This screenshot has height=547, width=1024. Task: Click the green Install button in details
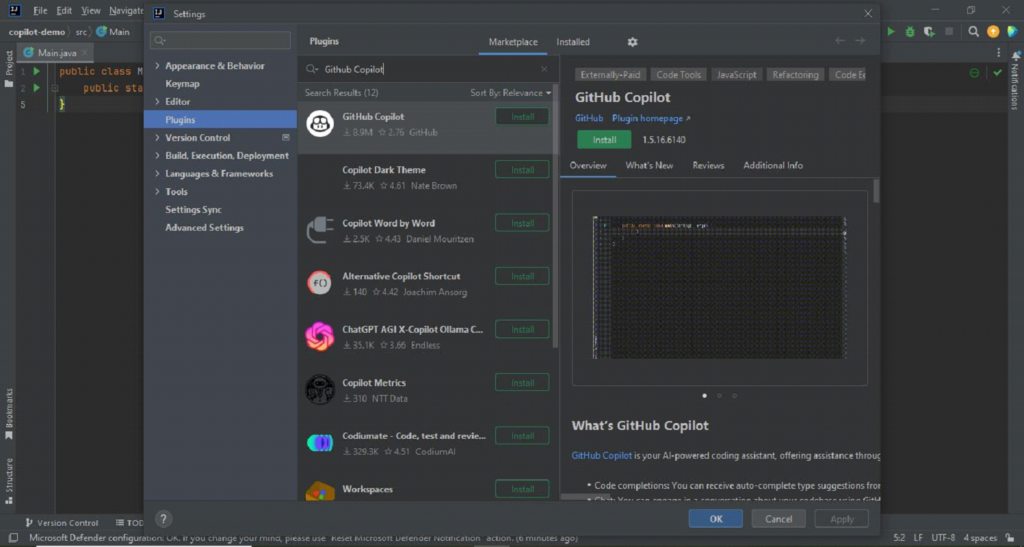(x=604, y=140)
